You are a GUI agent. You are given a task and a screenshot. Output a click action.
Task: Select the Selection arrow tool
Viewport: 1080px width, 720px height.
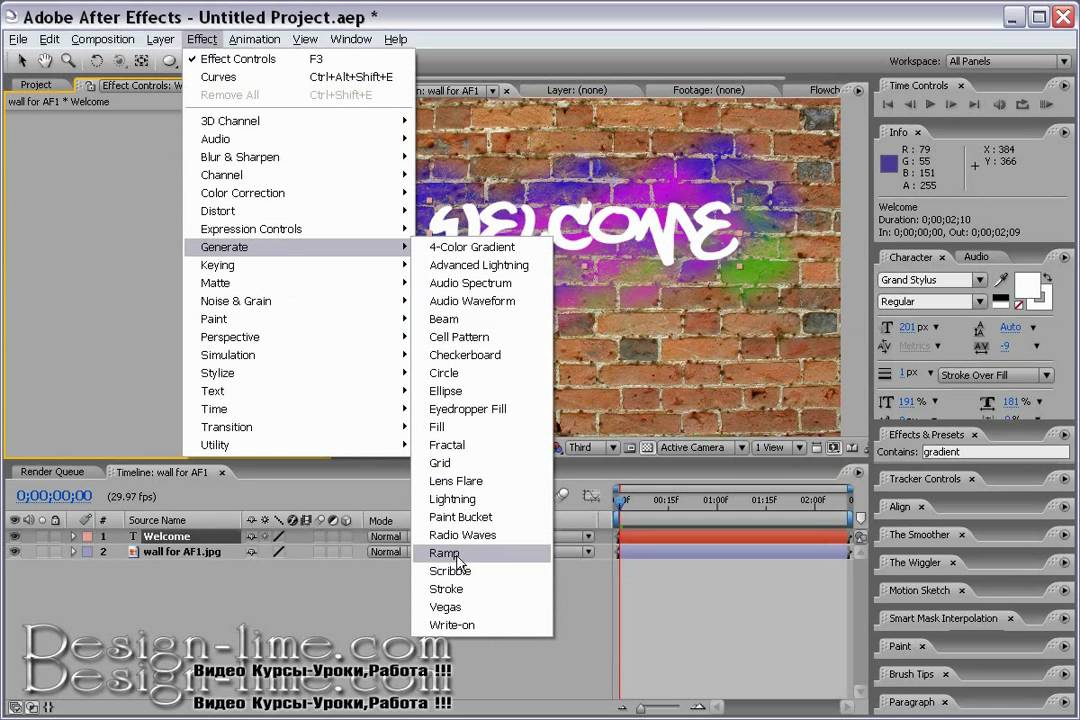coord(22,61)
